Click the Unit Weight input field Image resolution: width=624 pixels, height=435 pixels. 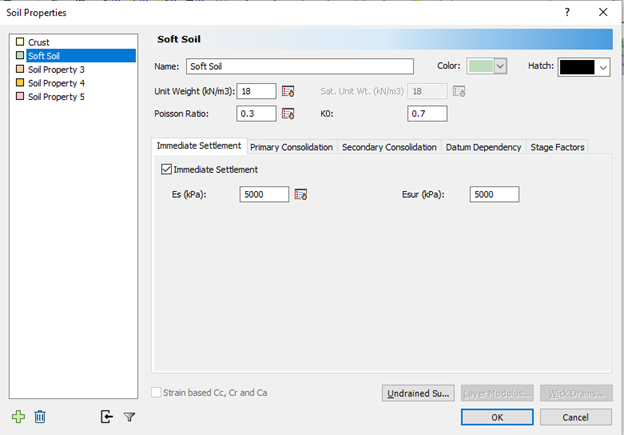point(256,91)
